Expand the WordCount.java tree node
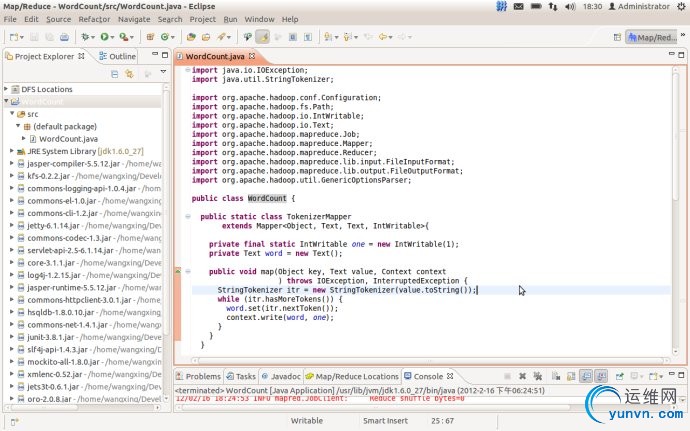 point(24,138)
